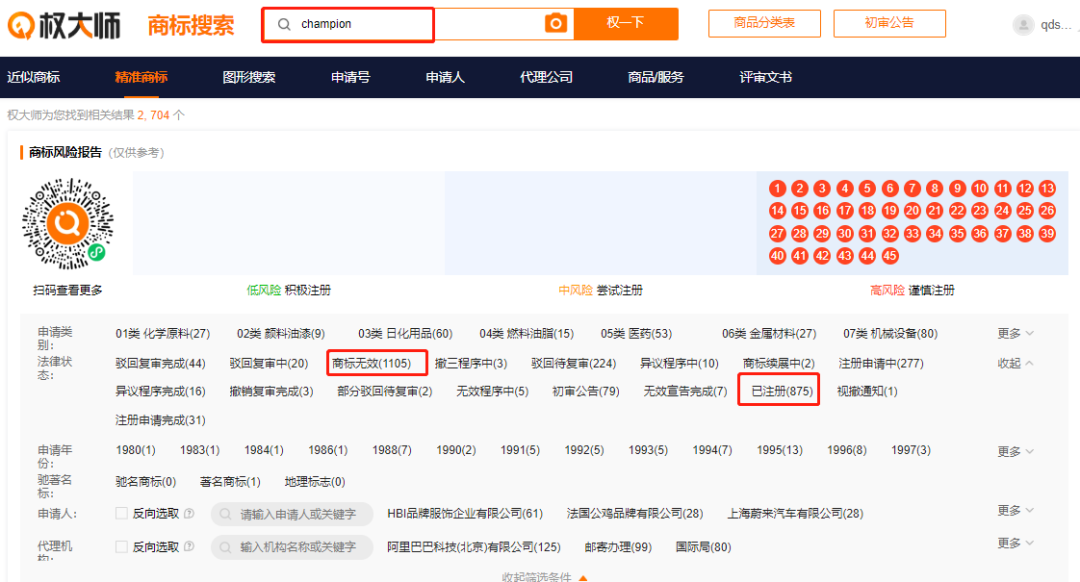Filter legal status by 初审公告(79)
The width and height of the screenshot is (1080, 582).
[x=585, y=391]
